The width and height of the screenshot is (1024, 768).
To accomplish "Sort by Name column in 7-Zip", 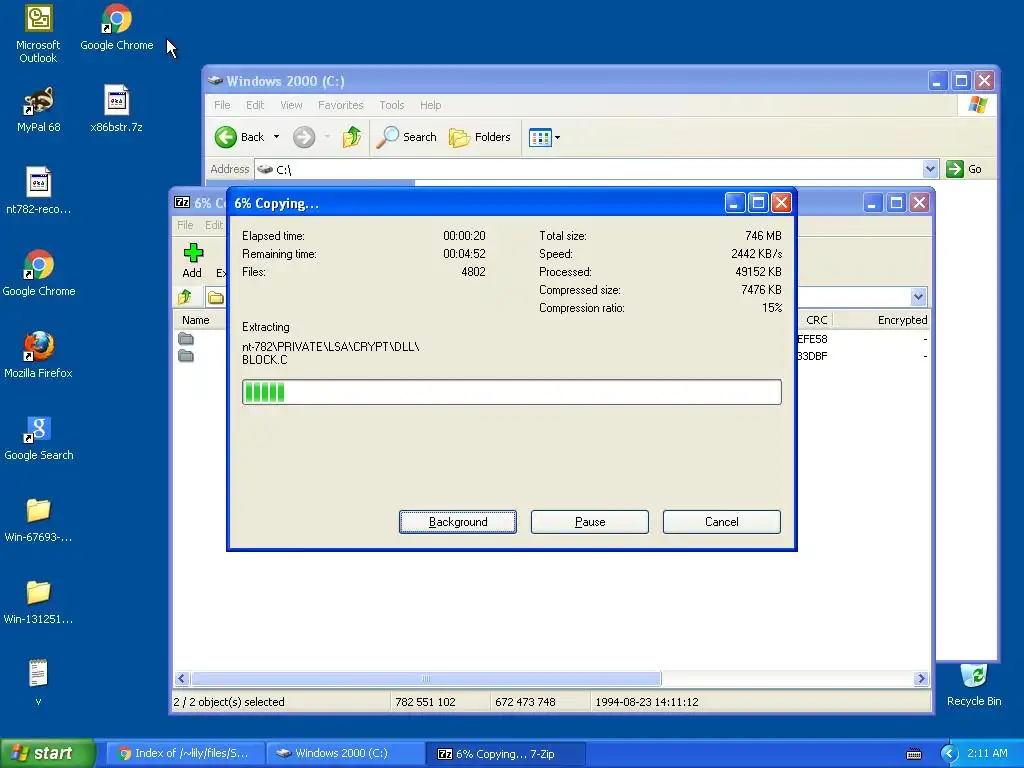I will (x=196, y=320).
